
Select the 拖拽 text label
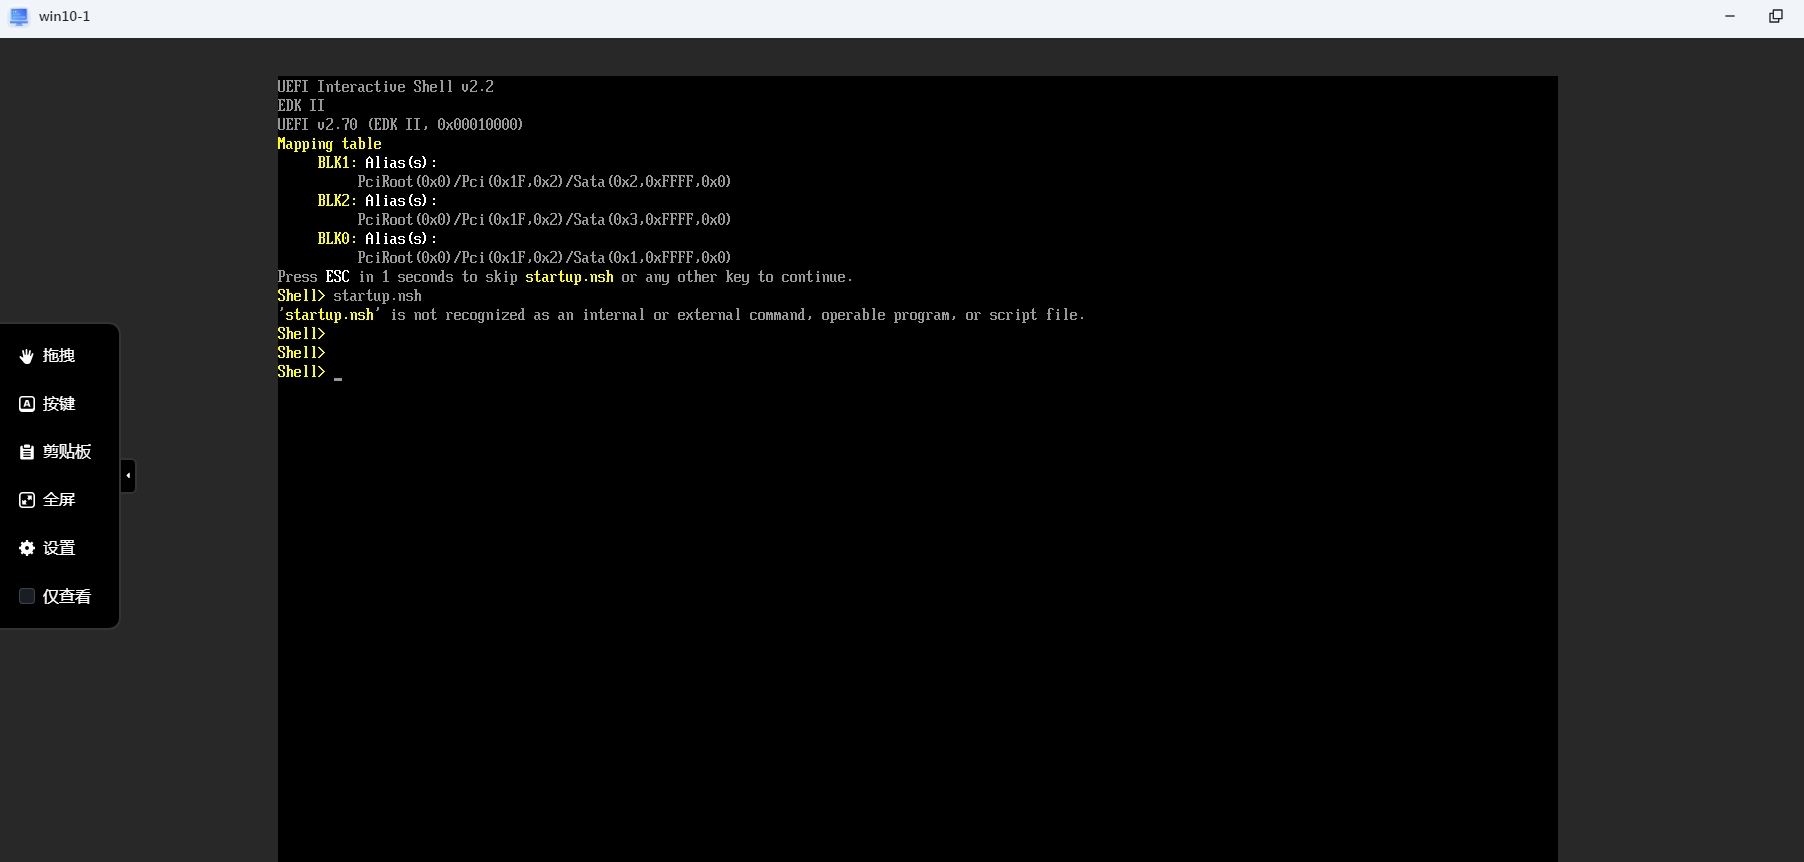point(59,356)
